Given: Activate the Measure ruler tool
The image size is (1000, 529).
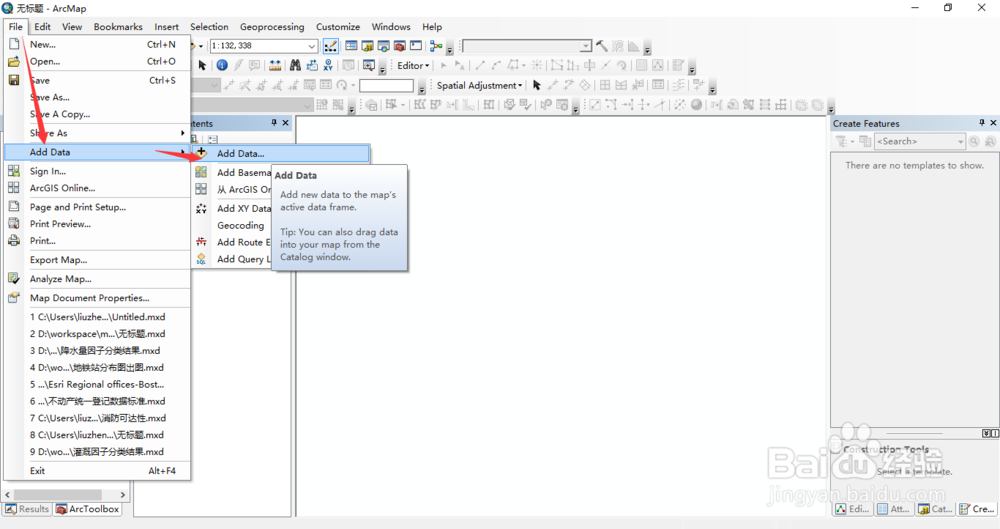Looking at the screenshot, I should 275,65.
